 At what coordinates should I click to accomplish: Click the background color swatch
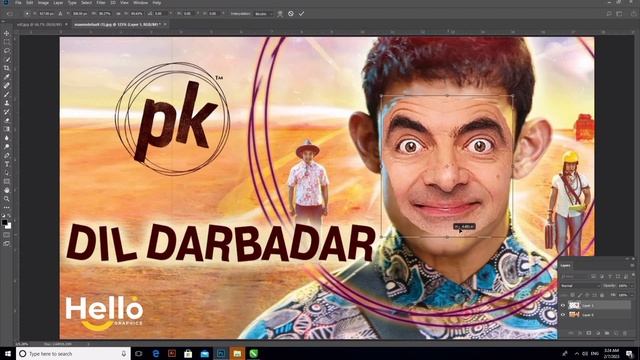pos(9,226)
